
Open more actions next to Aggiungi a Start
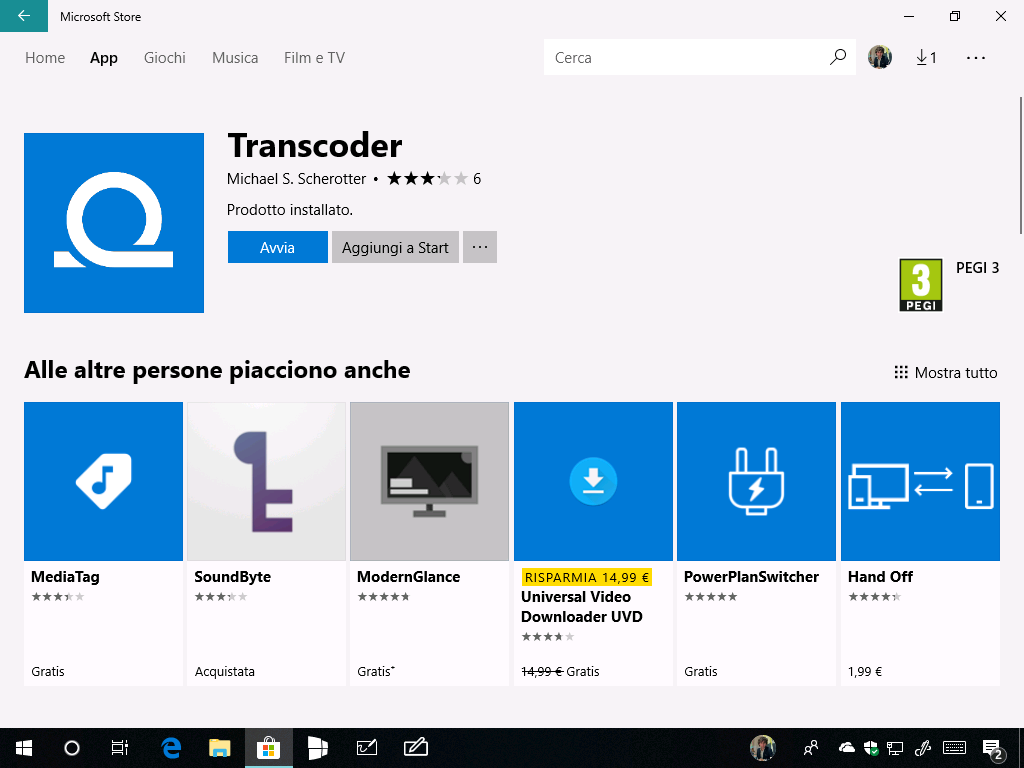point(480,247)
